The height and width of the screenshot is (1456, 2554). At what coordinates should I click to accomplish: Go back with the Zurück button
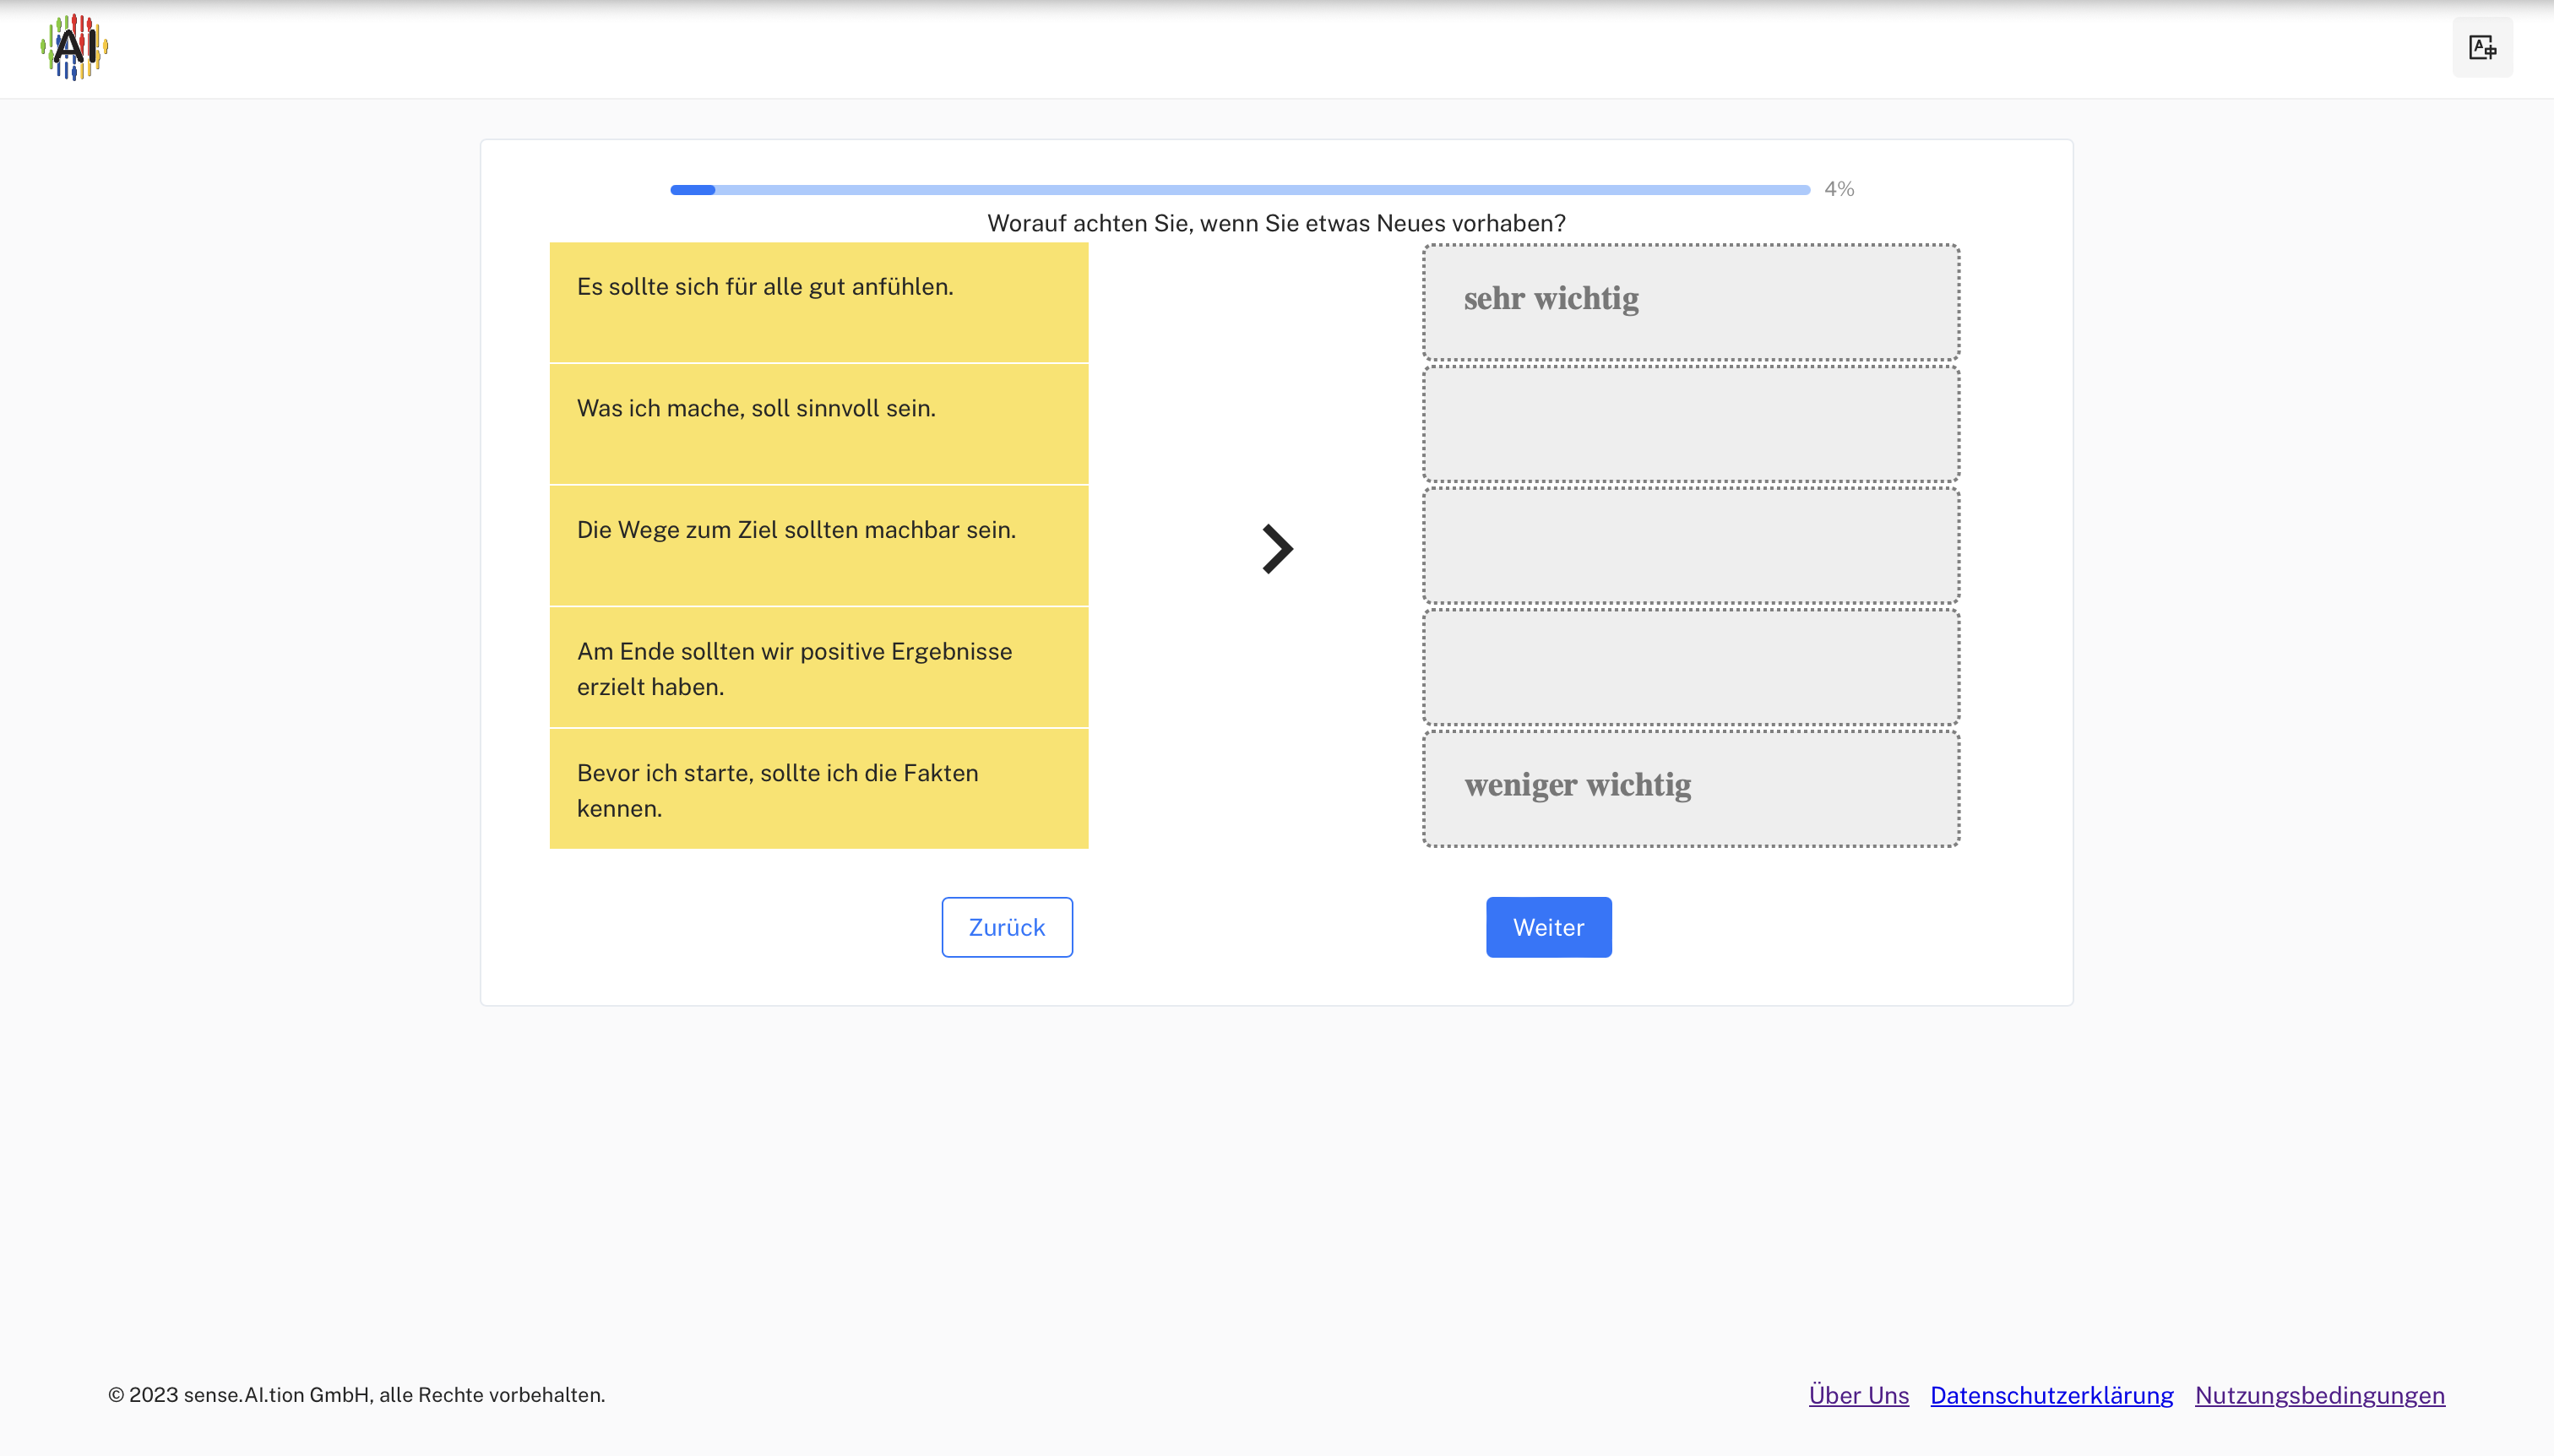(1007, 927)
